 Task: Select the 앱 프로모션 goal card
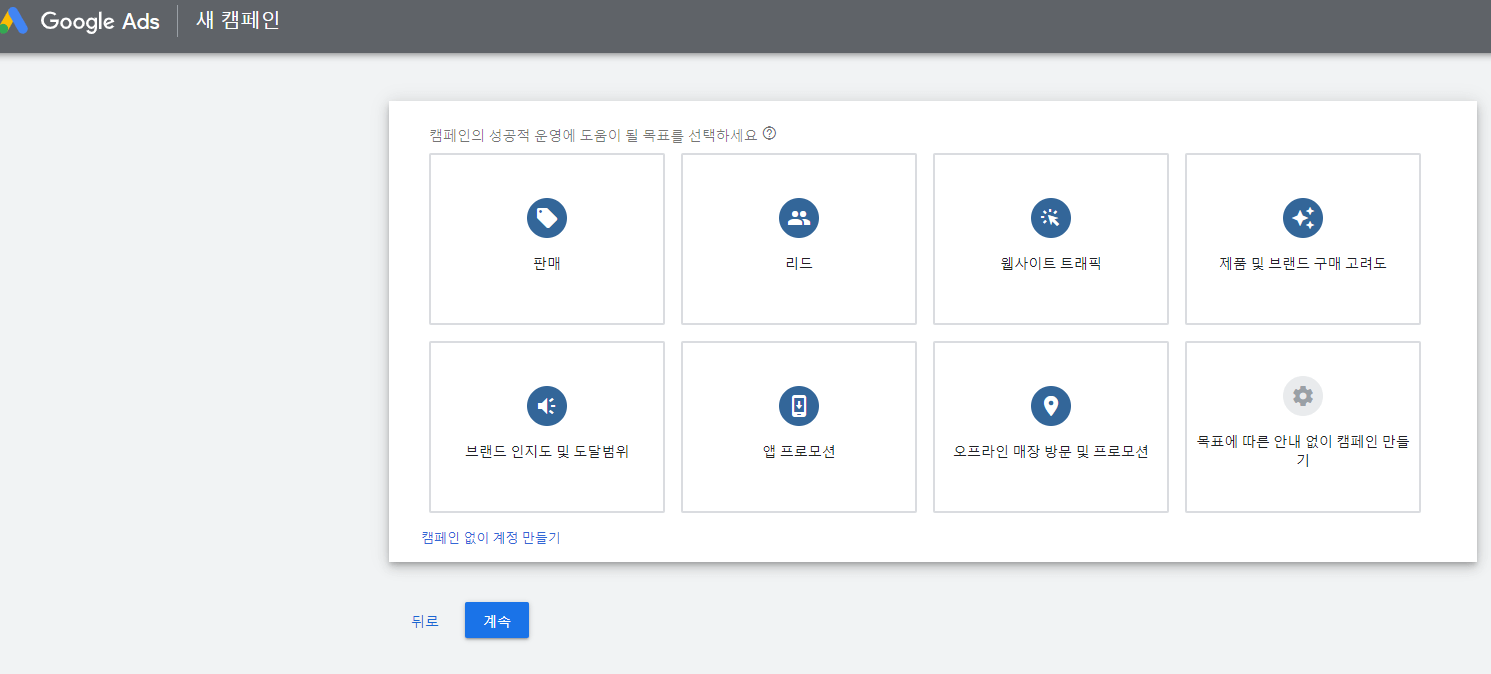click(x=799, y=427)
